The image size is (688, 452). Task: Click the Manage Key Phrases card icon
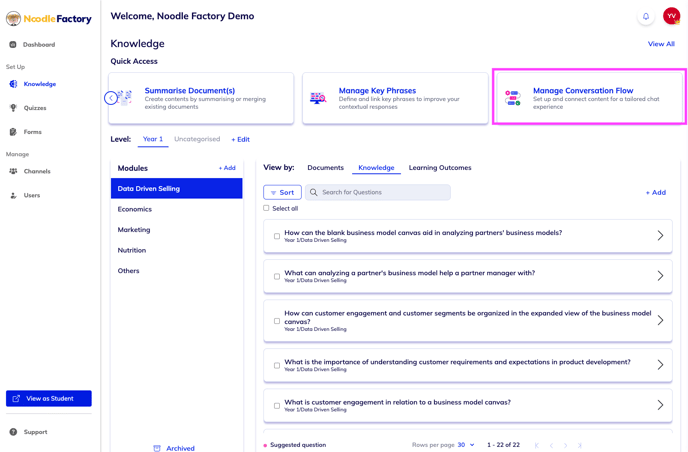pos(318,98)
